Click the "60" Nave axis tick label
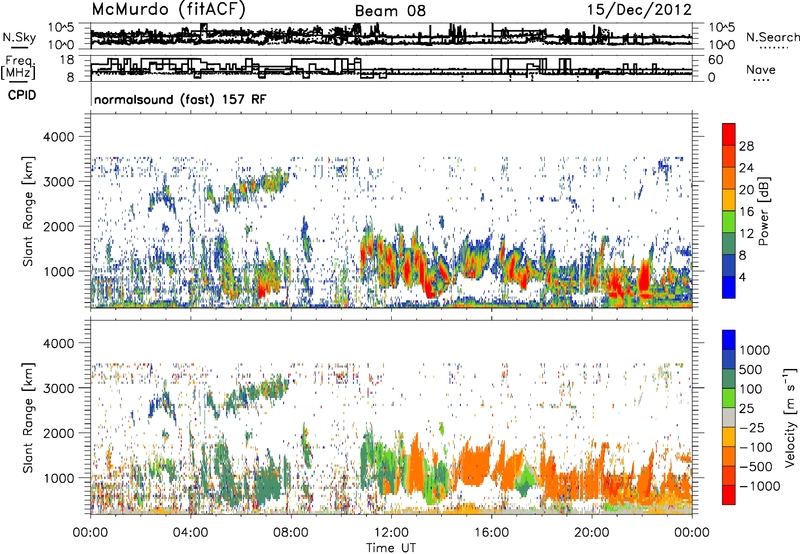Screen dimensions: 800x554 point(716,60)
